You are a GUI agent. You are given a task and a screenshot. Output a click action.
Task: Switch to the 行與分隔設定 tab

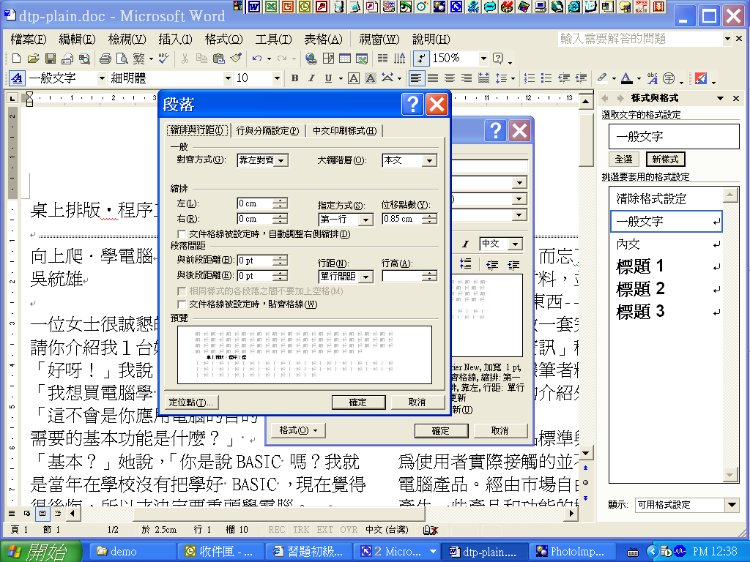pos(267,131)
